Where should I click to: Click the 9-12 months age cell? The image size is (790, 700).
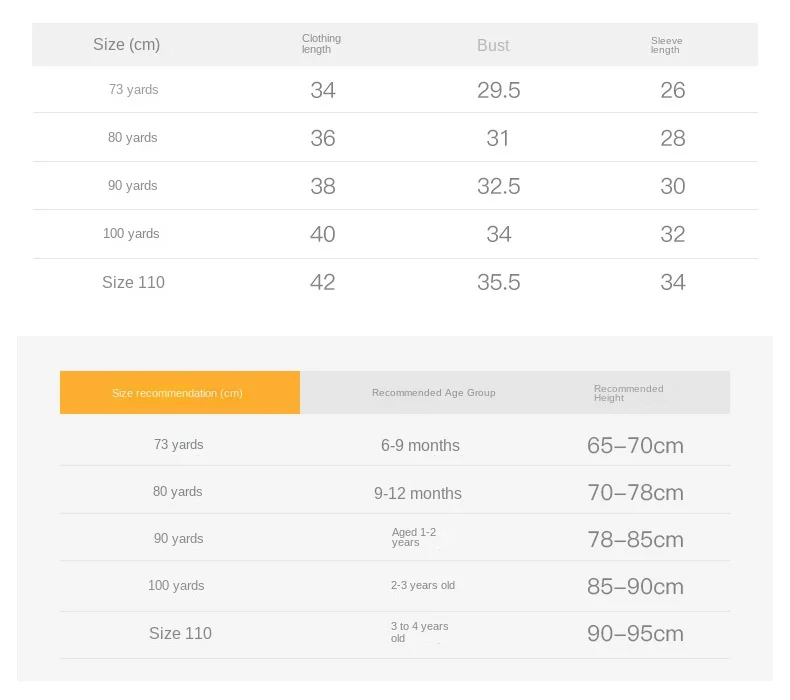(418, 493)
